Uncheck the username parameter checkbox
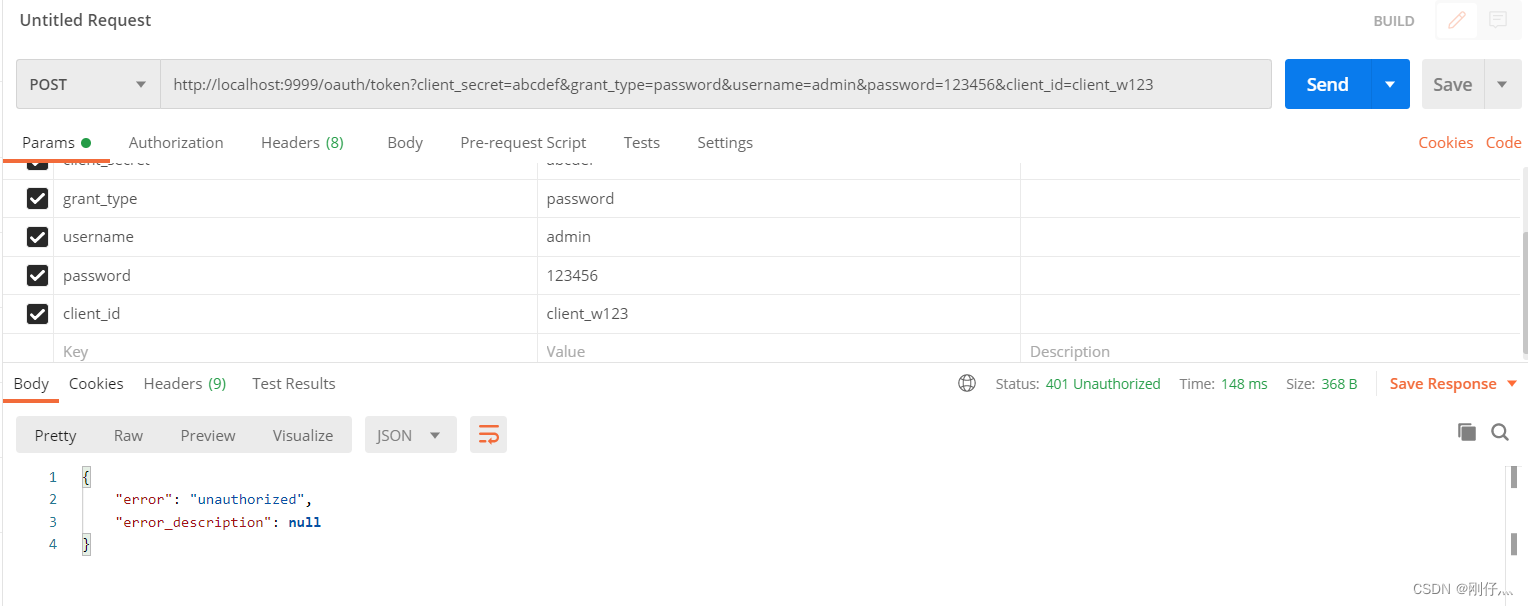Viewport: 1528px width, 606px height. [37, 237]
